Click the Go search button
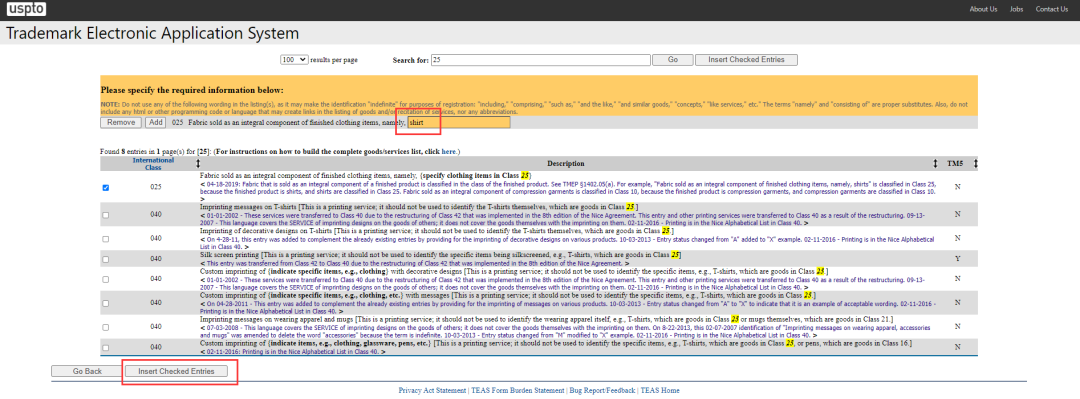The image size is (1080, 399). (673, 60)
